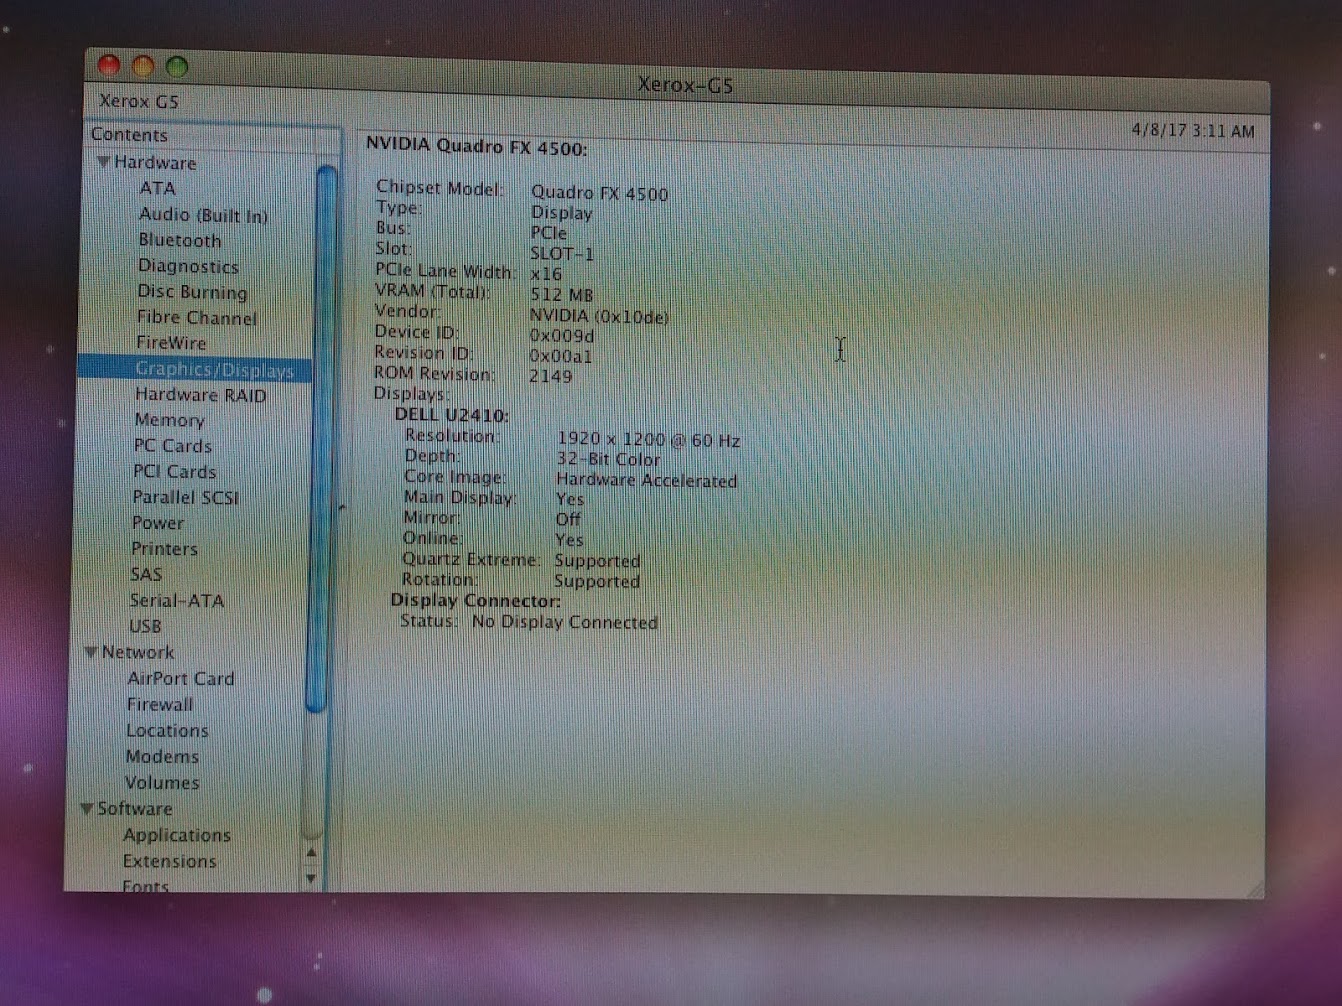Screen dimensions: 1342x1006
Task: Click the Xerox G5 label below title bar
Action: point(138,101)
